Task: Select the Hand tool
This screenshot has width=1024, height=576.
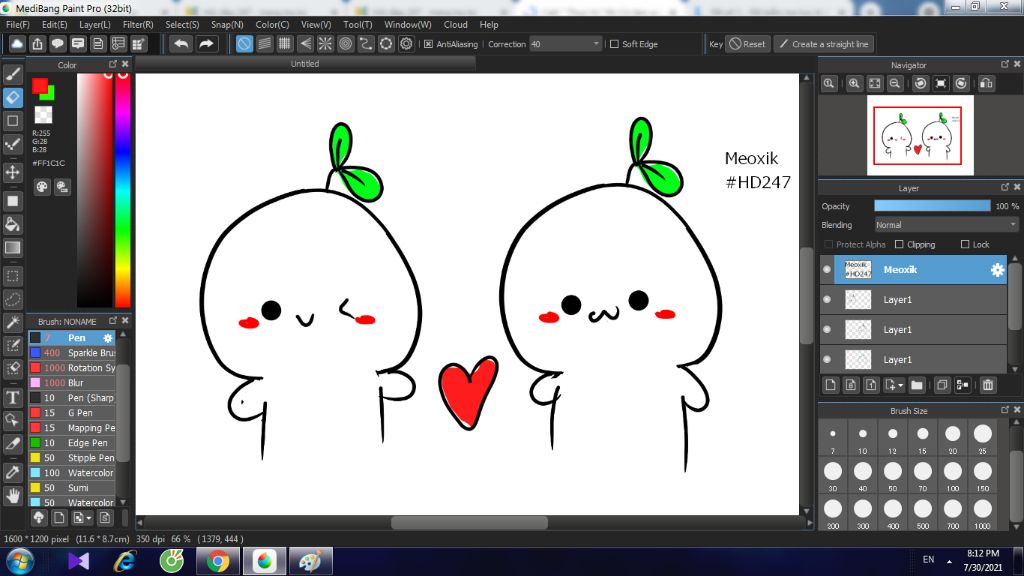Action: [x=12, y=496]
